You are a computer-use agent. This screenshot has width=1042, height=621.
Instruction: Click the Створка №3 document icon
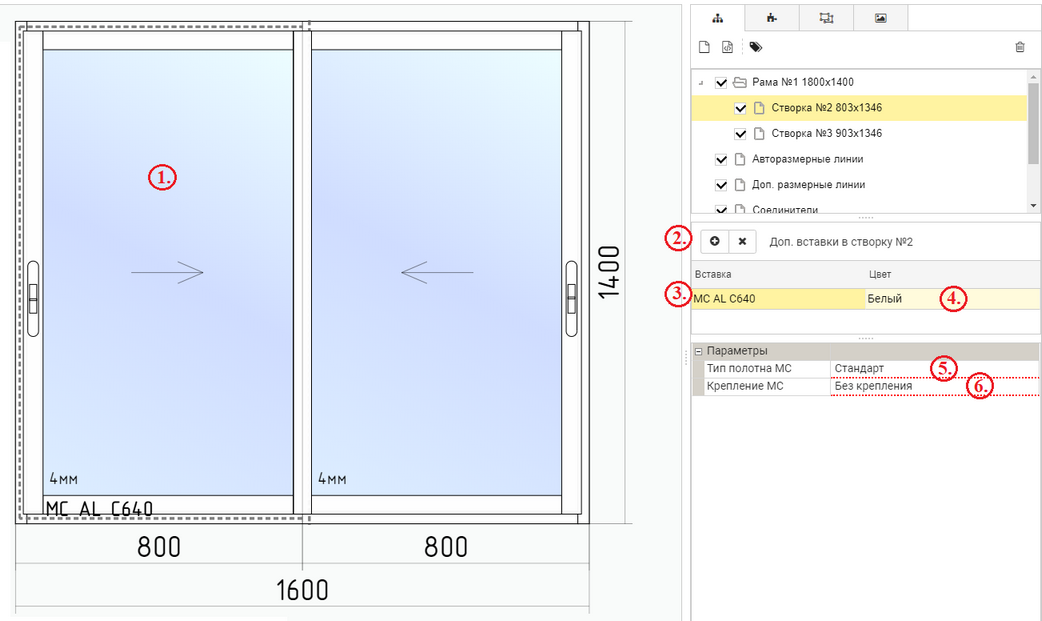tap(759, 134)
